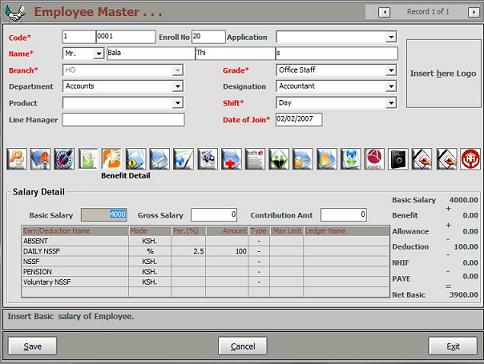Open the Application dropdown
This screenshot has height=364, width=484.
[x=391, y=37]
